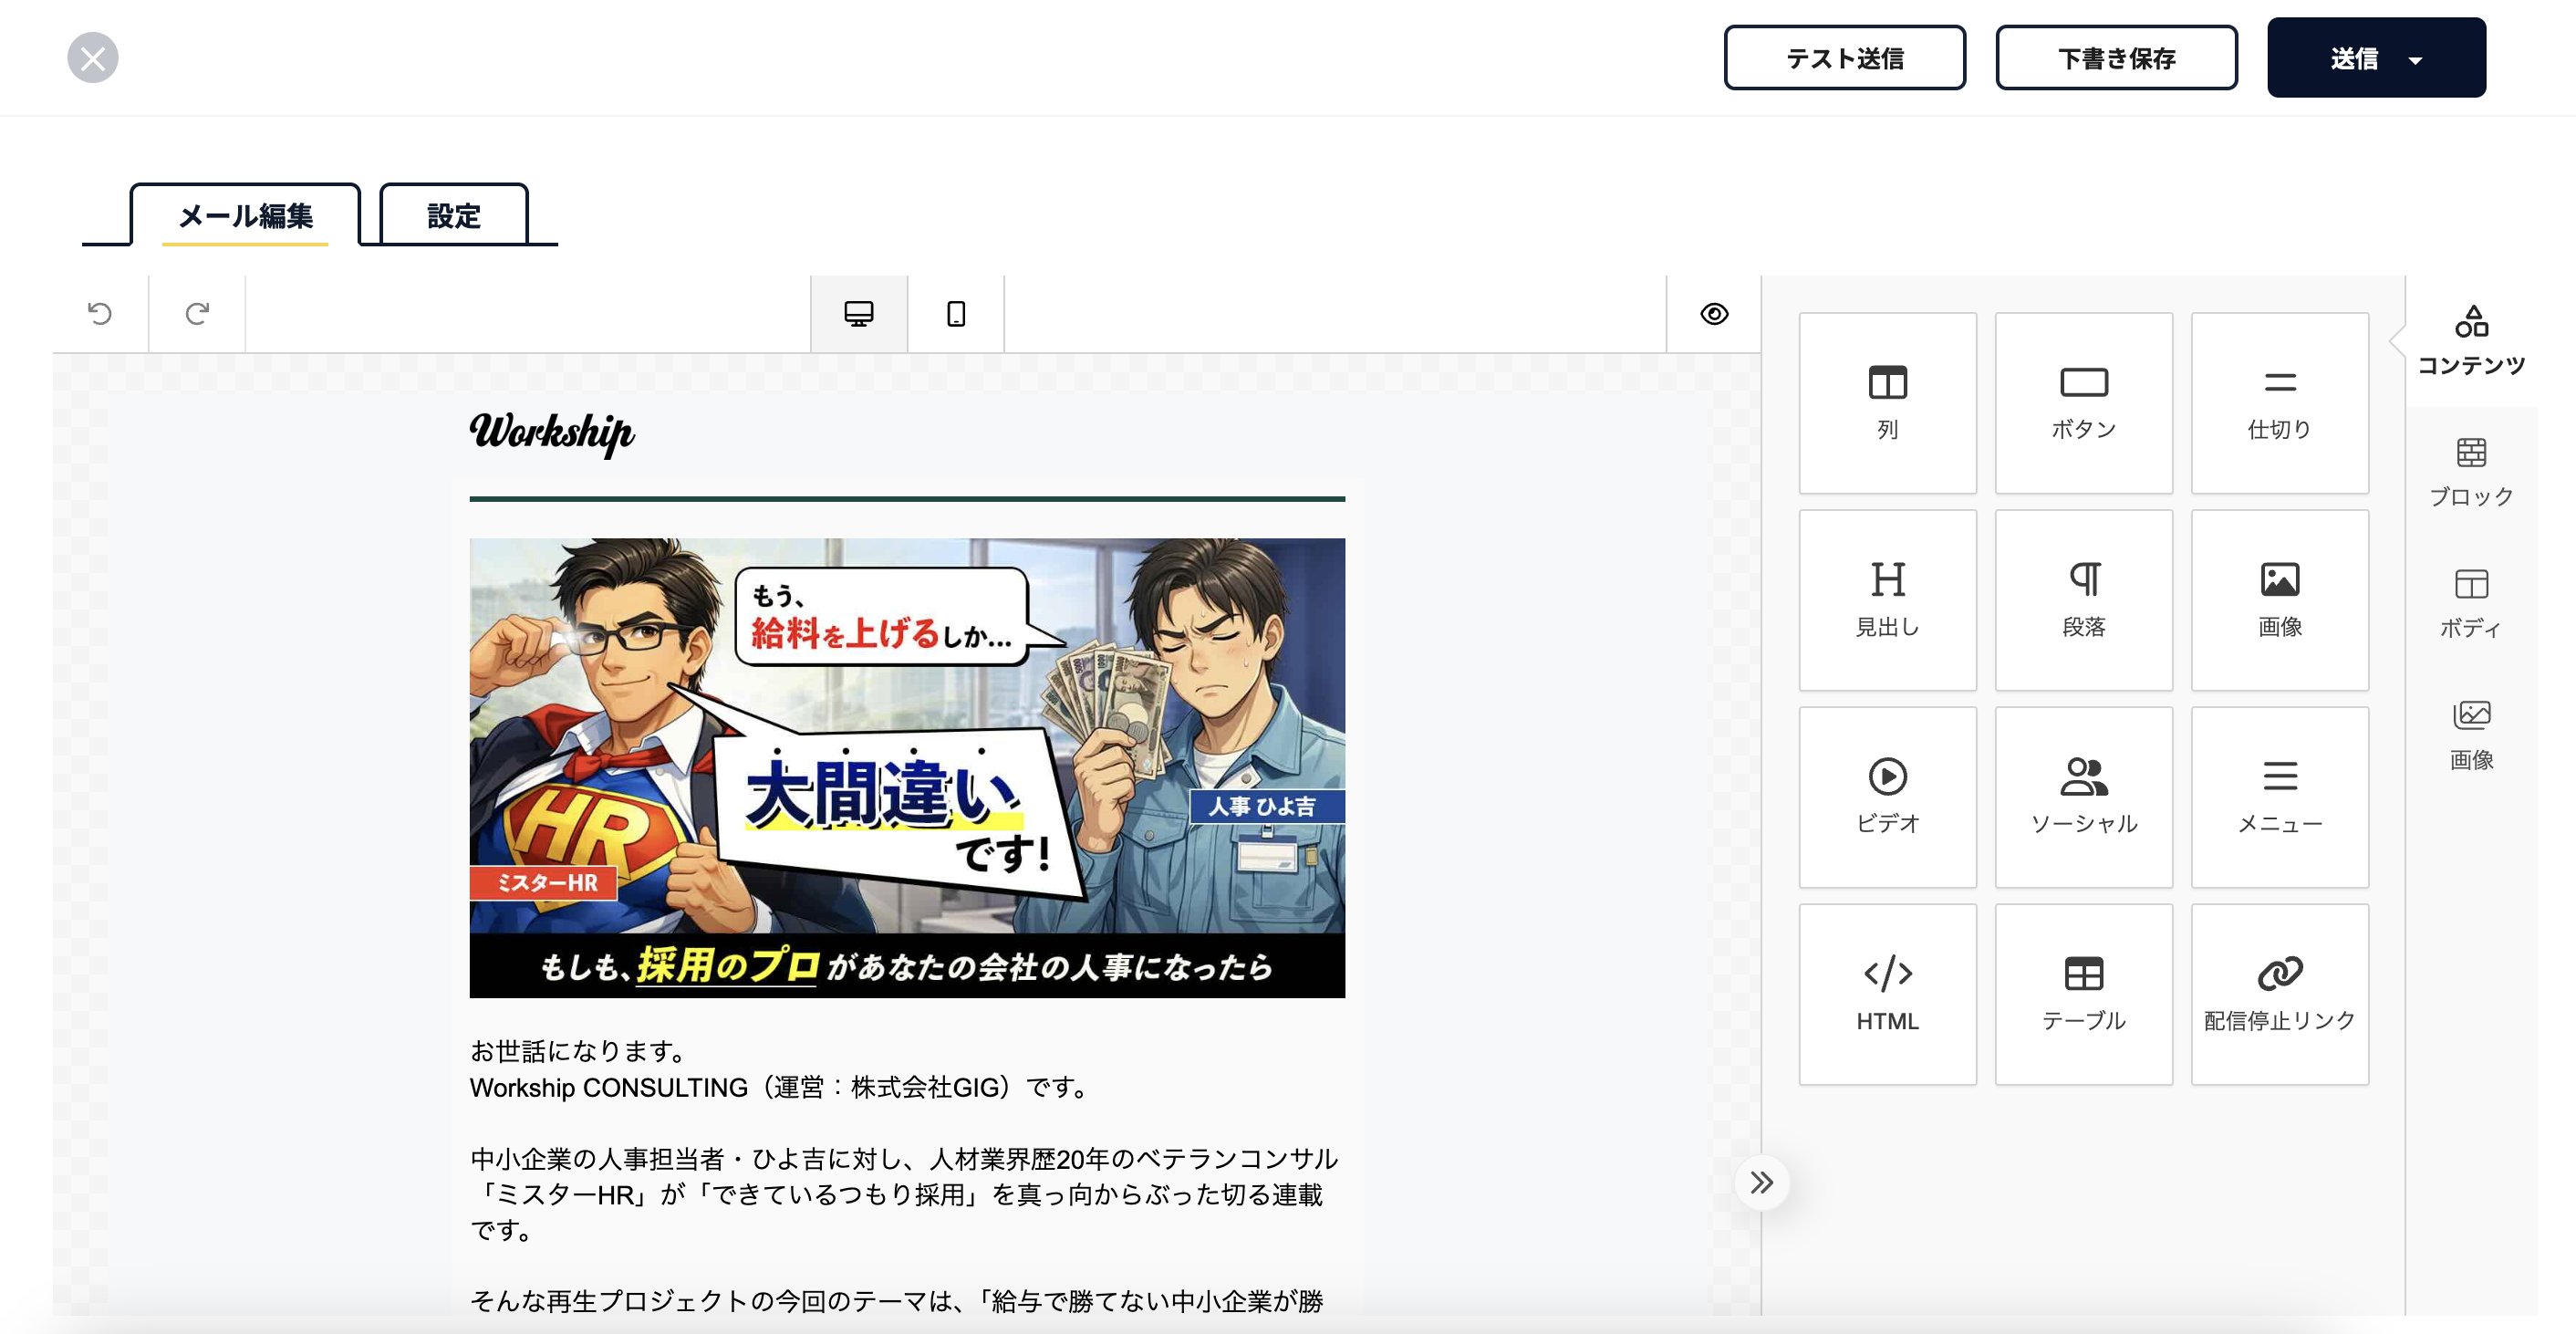Select the テーブル table block

coord(2083,994)
